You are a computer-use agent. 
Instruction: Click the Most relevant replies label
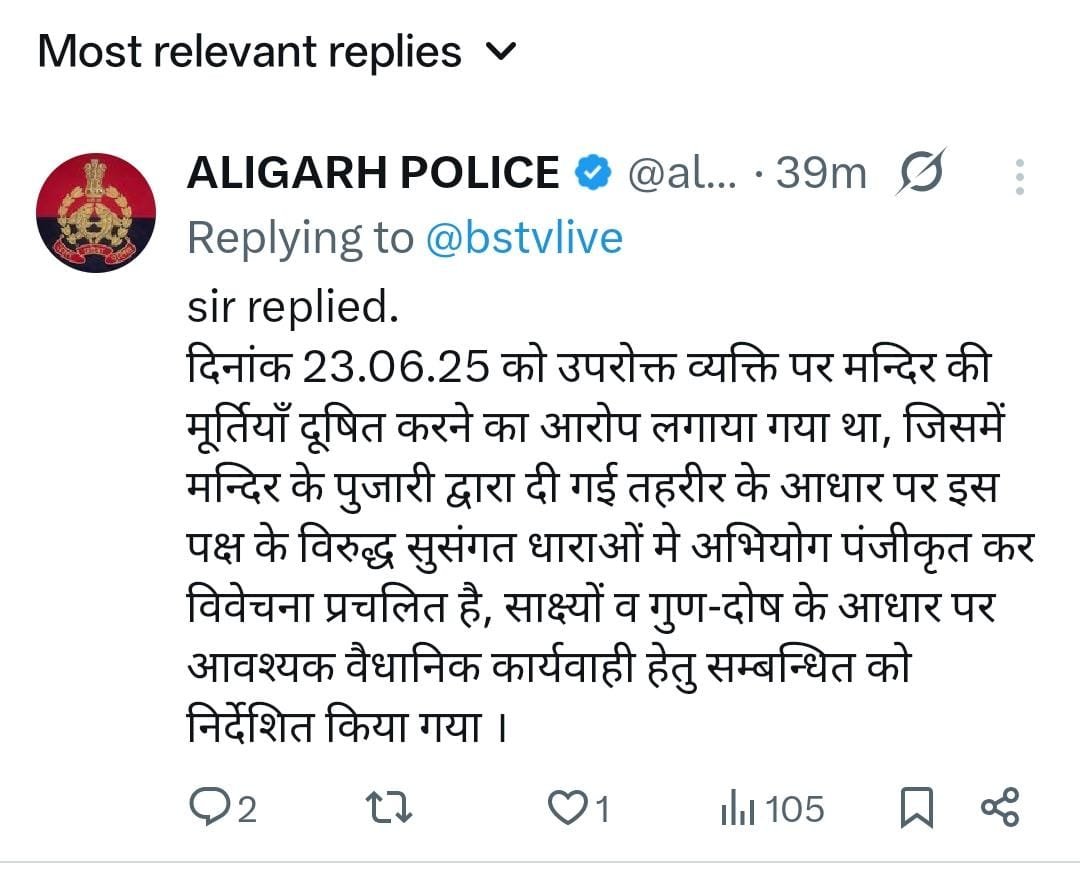[250, 52]
